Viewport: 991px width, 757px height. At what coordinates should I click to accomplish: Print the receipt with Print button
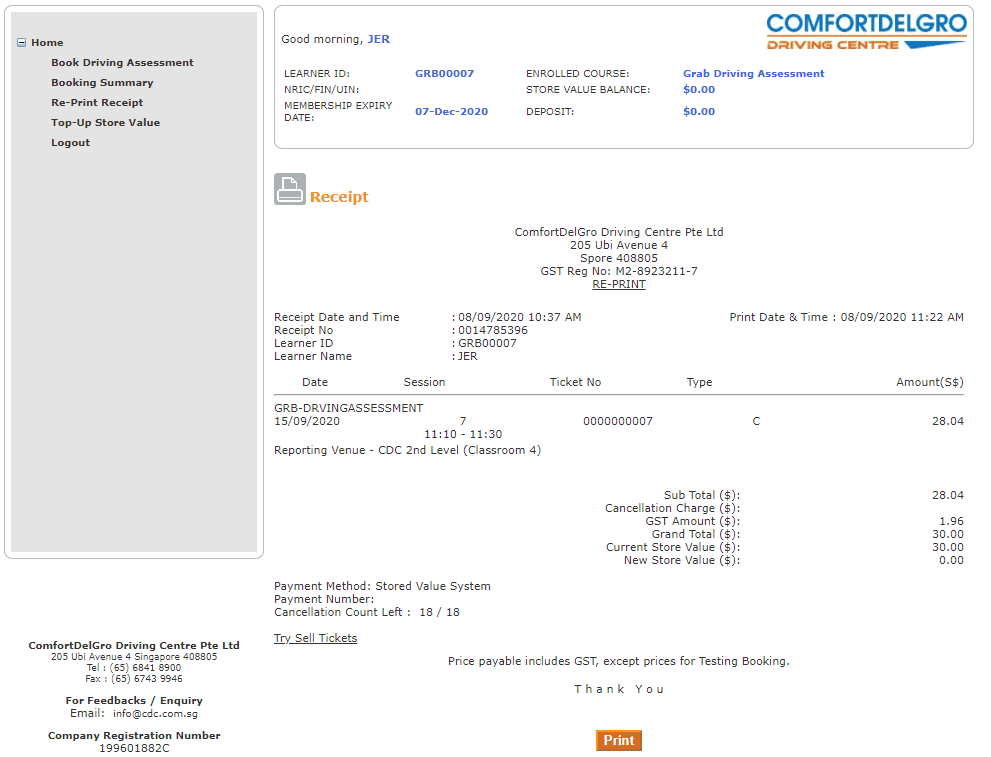pyautogui.click(x=619, y=741)
